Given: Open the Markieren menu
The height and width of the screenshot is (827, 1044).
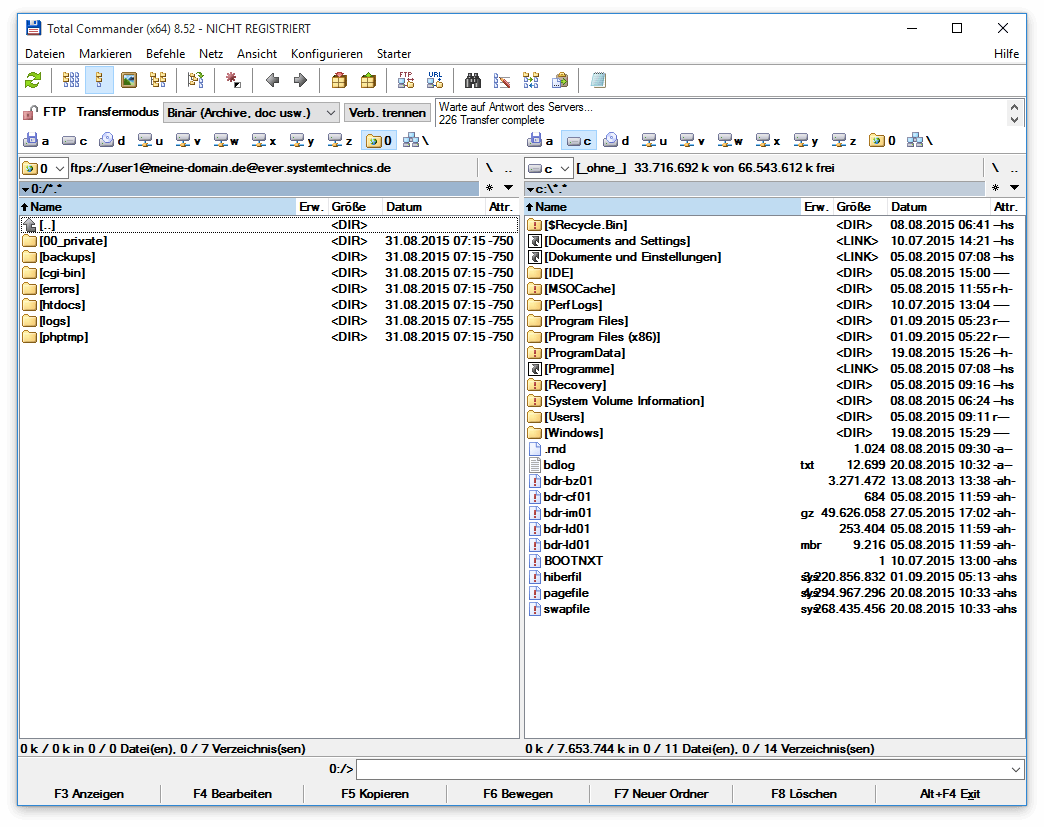Looking at the screenshot, I should point(105,54).
